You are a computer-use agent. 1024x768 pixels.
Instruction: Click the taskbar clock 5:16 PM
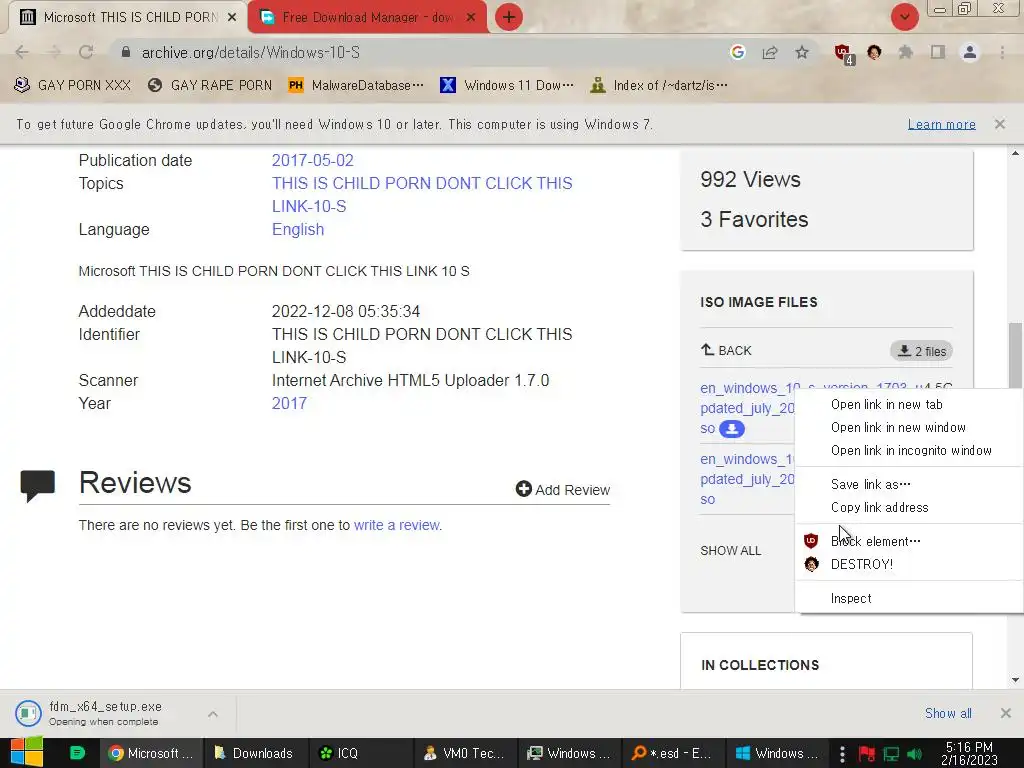coord(969,753)
